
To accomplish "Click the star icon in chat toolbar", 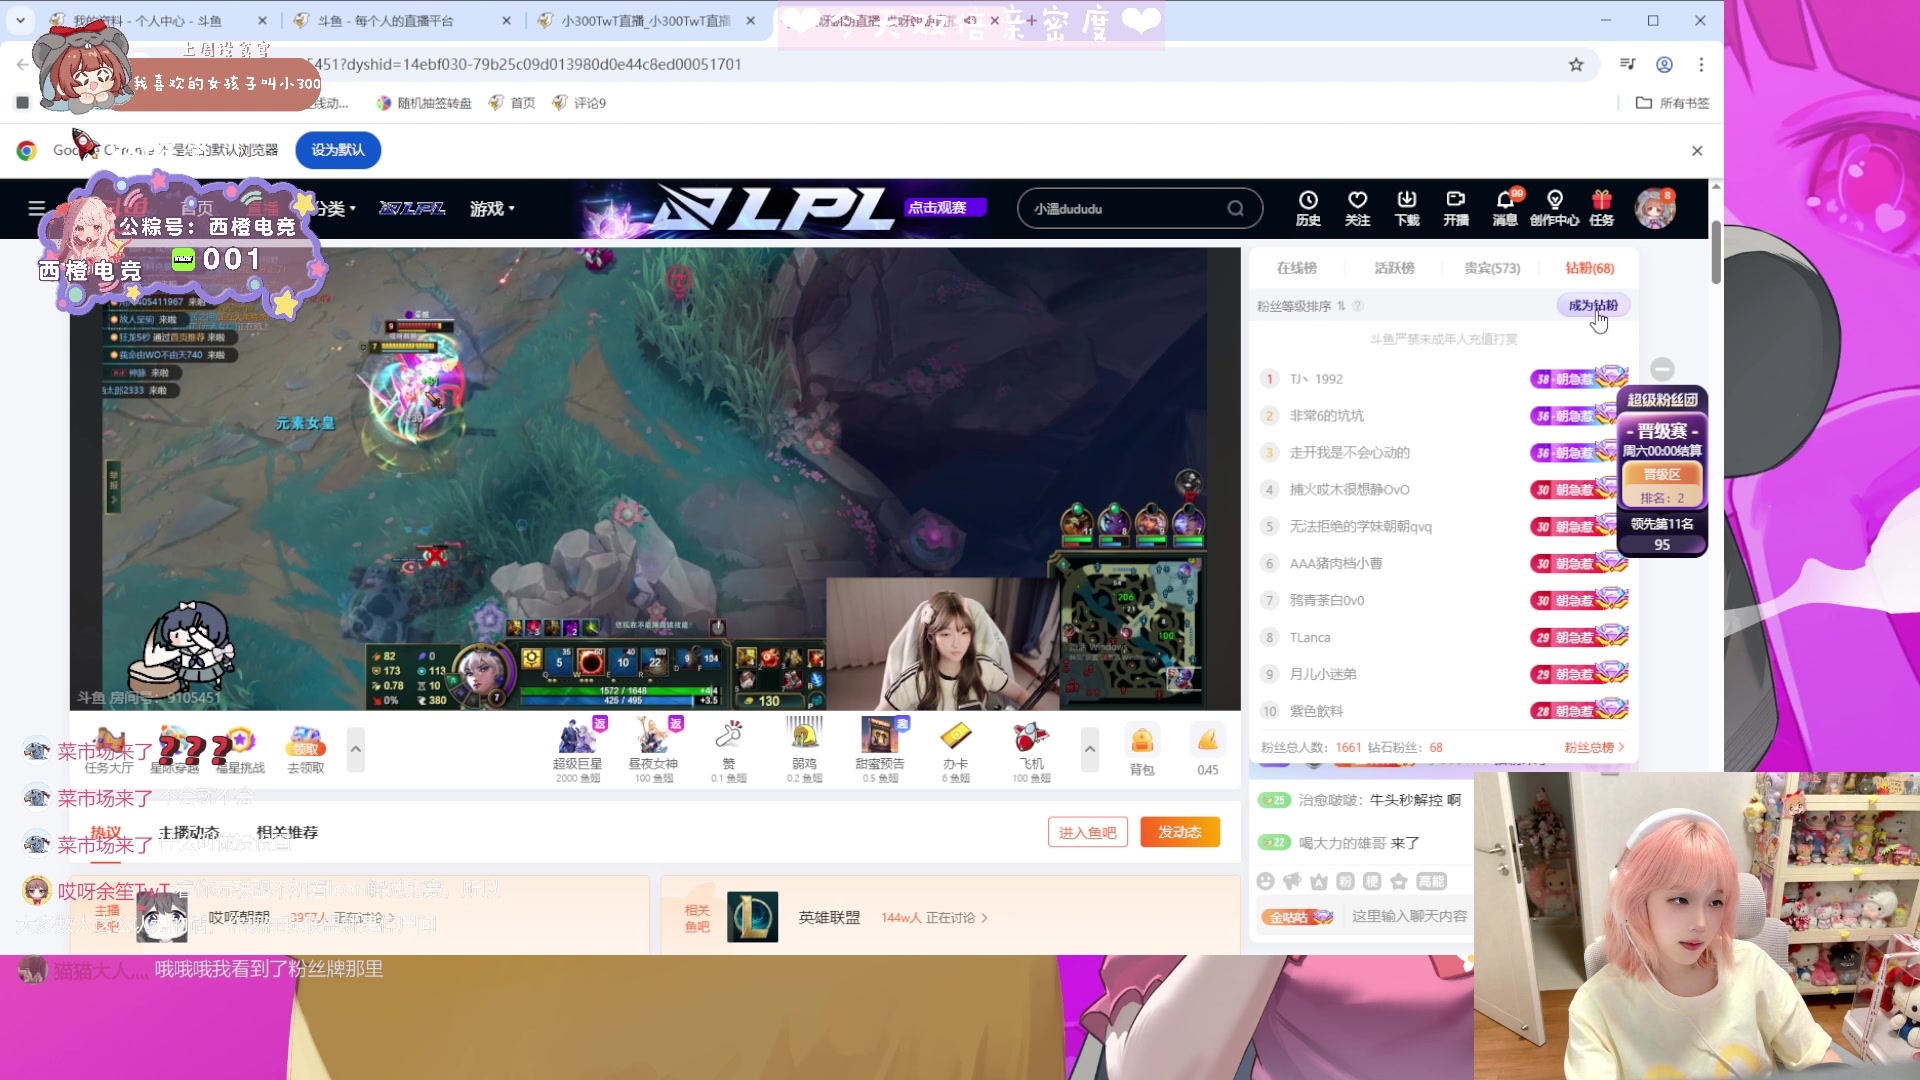I will (x=1399, y=881).
